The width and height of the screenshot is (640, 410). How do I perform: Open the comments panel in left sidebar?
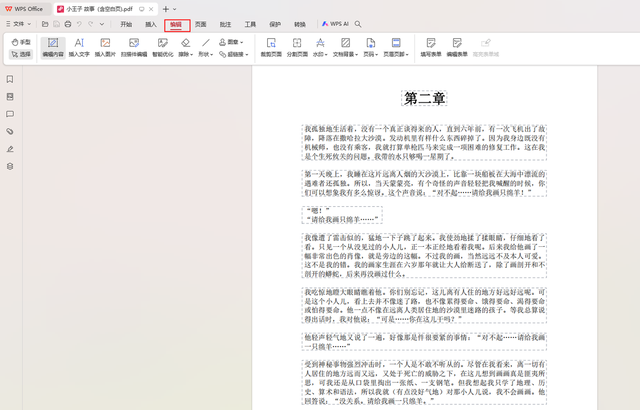point(10,114)
